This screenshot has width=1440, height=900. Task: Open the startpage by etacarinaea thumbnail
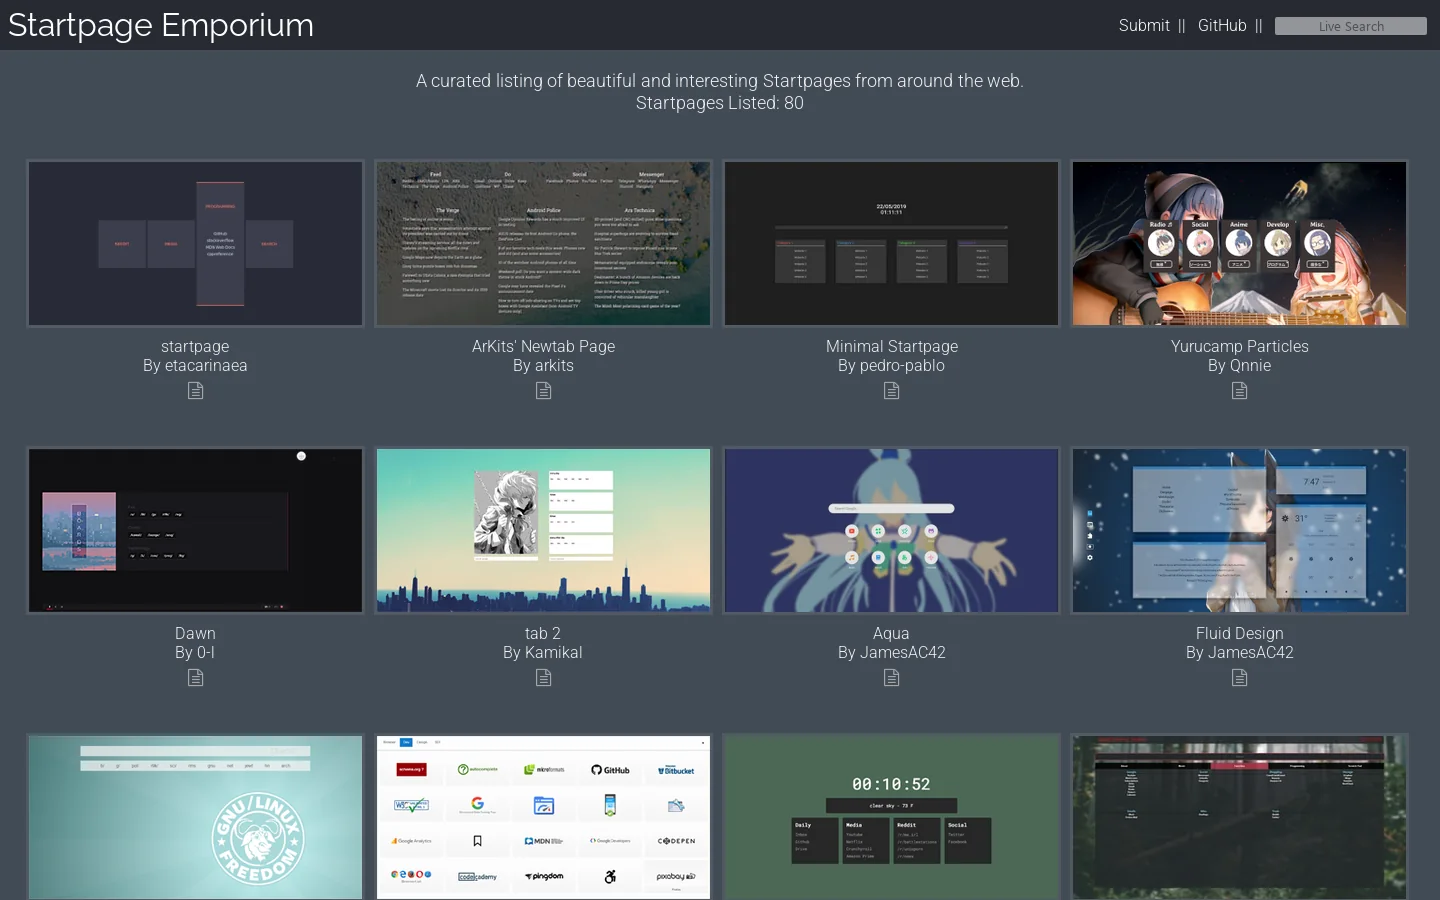click(195, 243)
